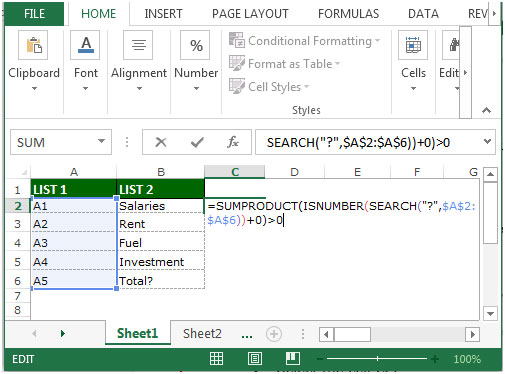Expand the Font dropdown arrow
505x374 pixels.
coord(85,88)
